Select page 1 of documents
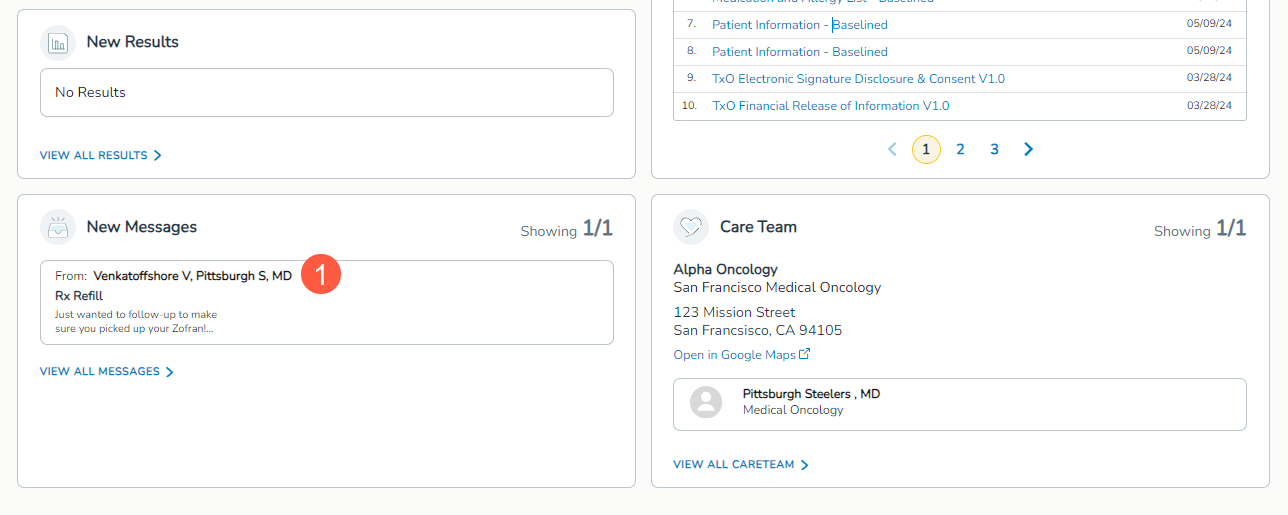Image resolution: width=1288 pixels, height=515 pixels. tap(926, 149)
